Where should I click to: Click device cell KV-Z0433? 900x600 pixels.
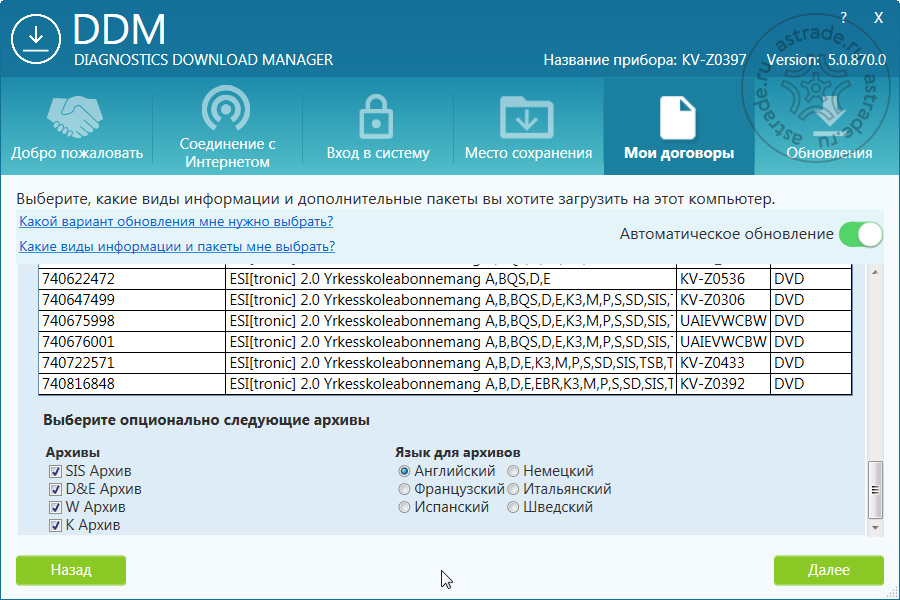pyautogui.click(x=723, y=363)
